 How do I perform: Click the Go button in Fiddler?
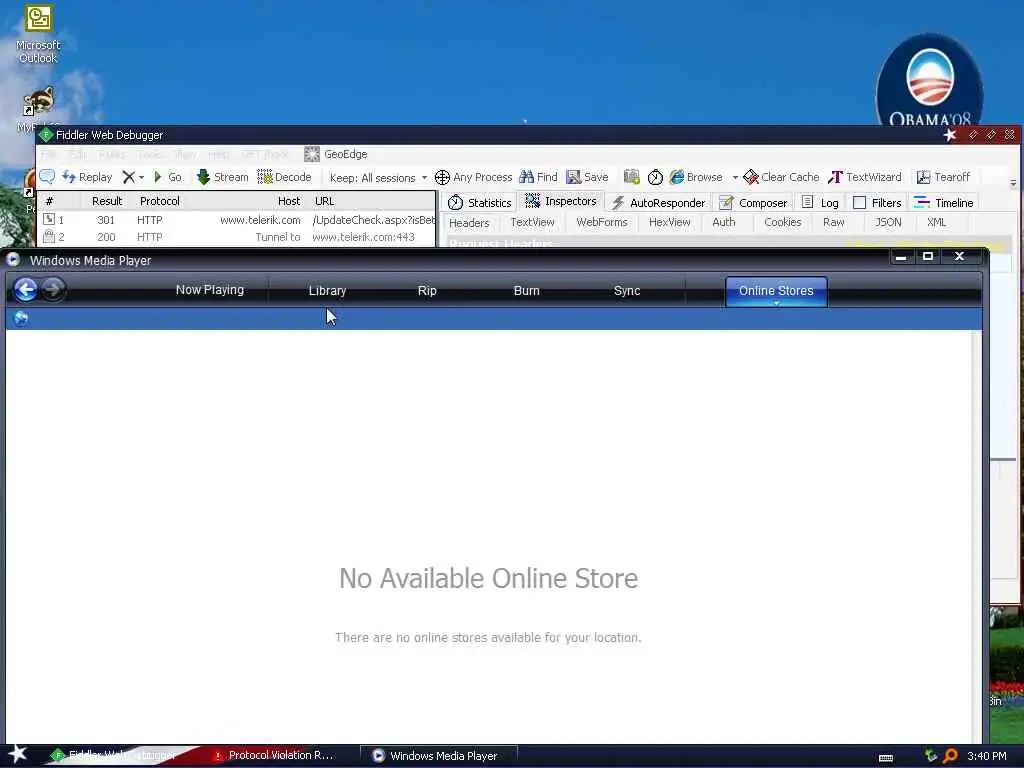[168, 177]
